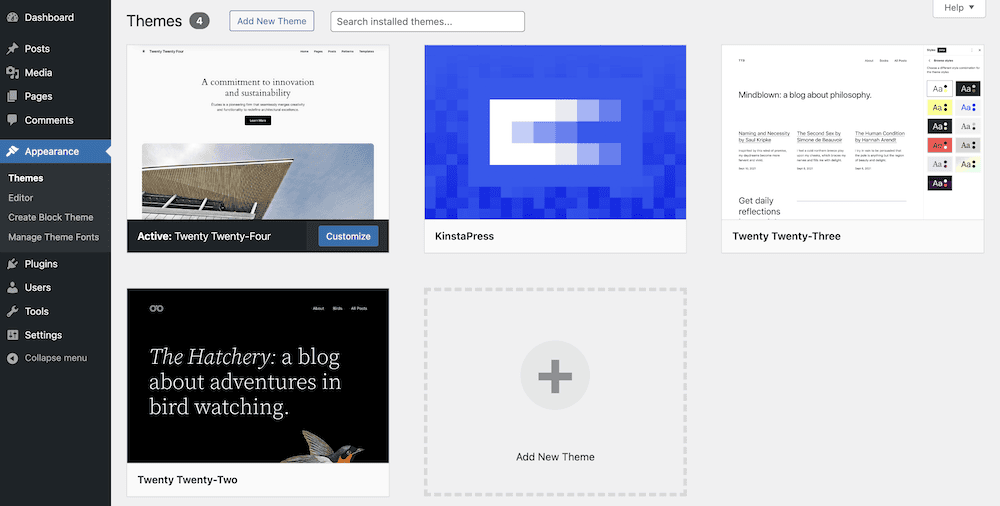Screen dimensions: 1000x506
Task: Click the Settings sliders icon
Action: 12,335
